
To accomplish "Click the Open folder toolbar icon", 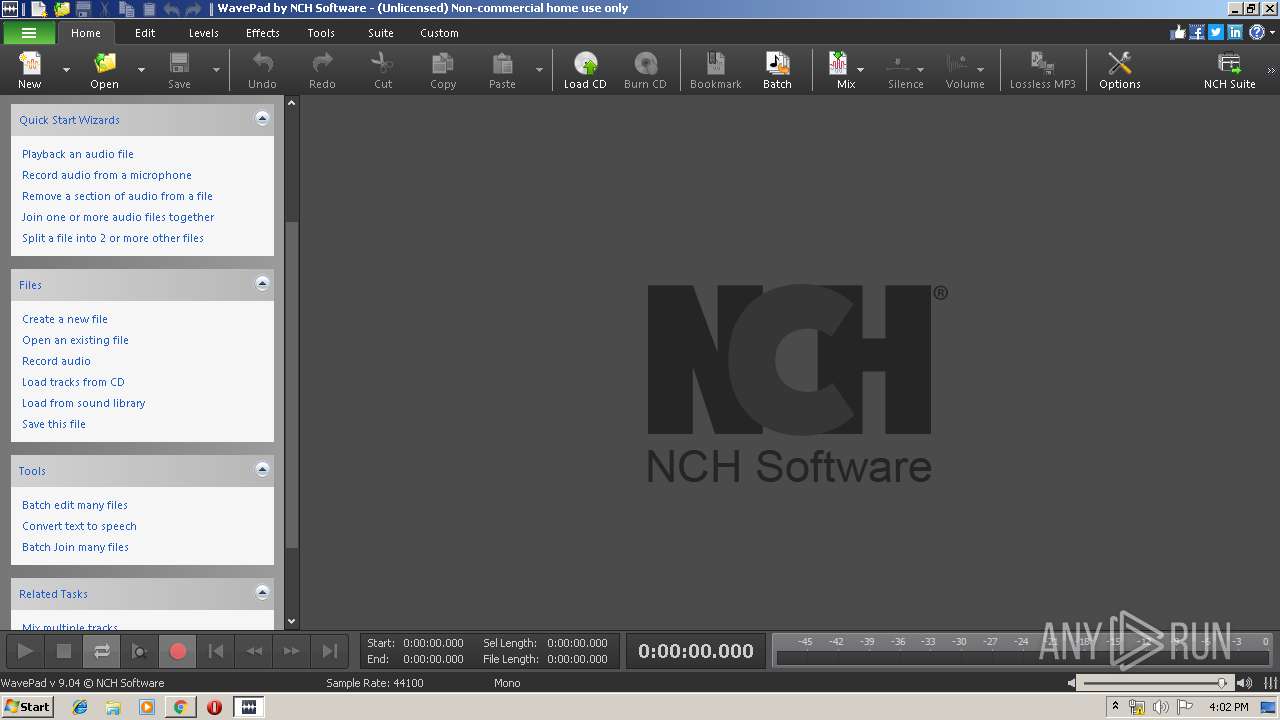I will [105, 70].
